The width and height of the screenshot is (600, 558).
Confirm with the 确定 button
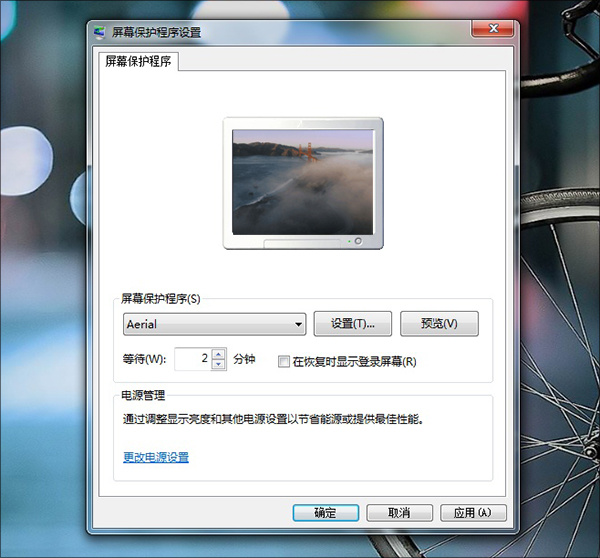[326, 513]
